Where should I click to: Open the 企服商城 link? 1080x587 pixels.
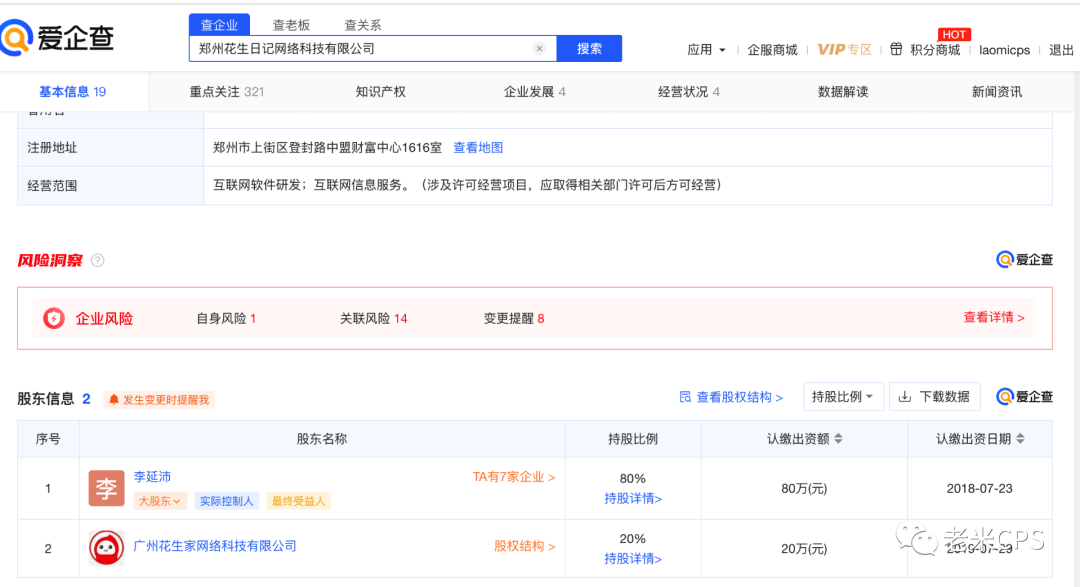coord(772,50)
